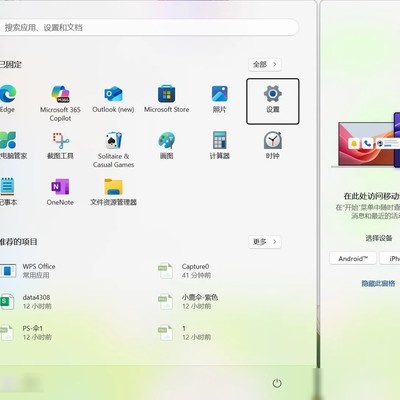400x400 pixels.
Task: Open 记事本 notepad
Action: [x=8, y=192]
